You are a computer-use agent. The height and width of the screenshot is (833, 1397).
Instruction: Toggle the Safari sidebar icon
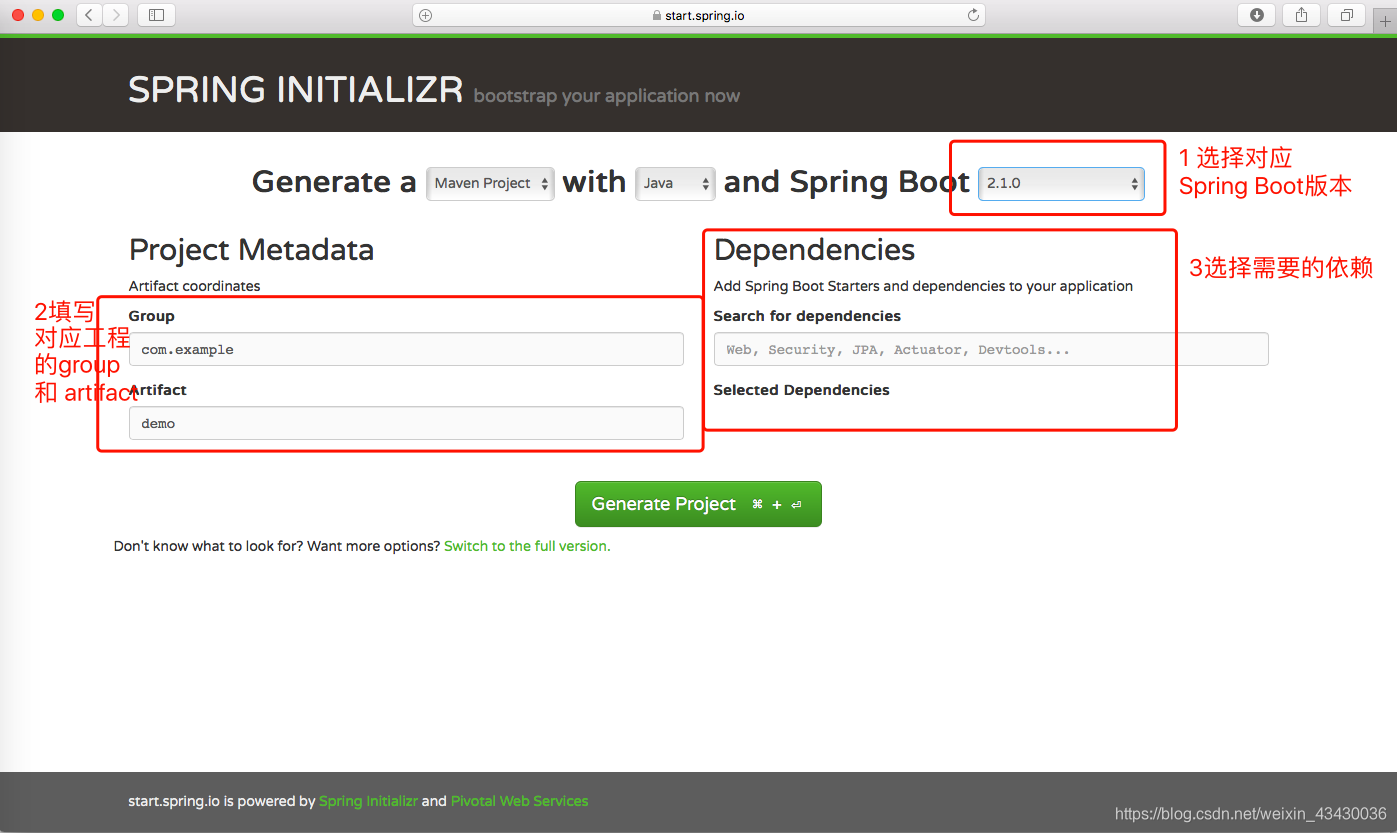pyautogui.click(x=156, y=15)
